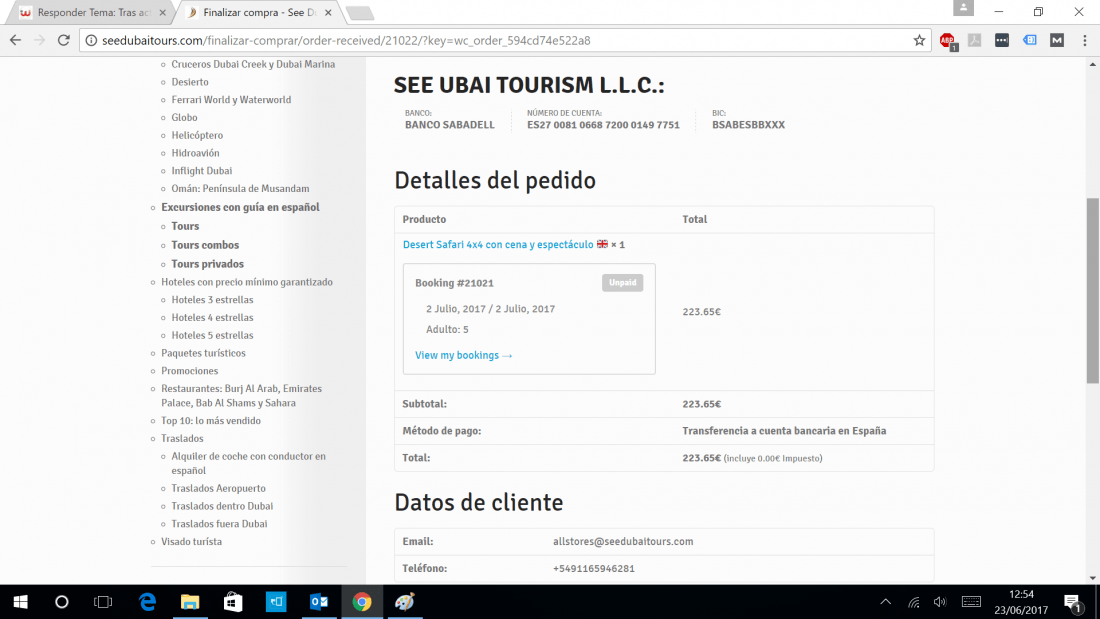
Task: Open Hoteles 5 estrellas link
Action: click(x=213, y=335)
